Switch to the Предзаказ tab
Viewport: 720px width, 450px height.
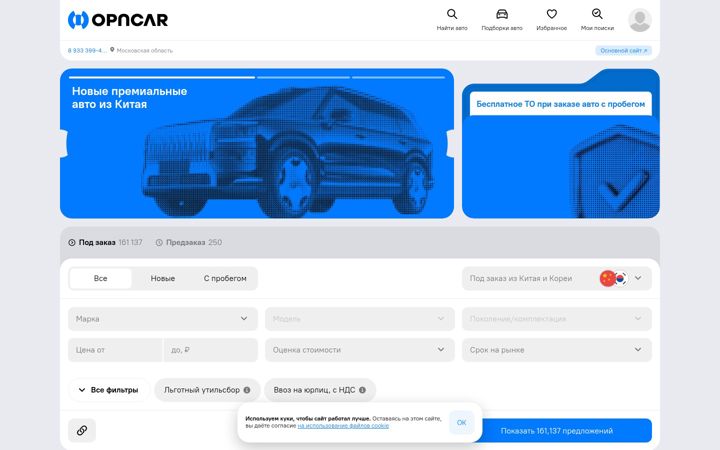(189, 242)
